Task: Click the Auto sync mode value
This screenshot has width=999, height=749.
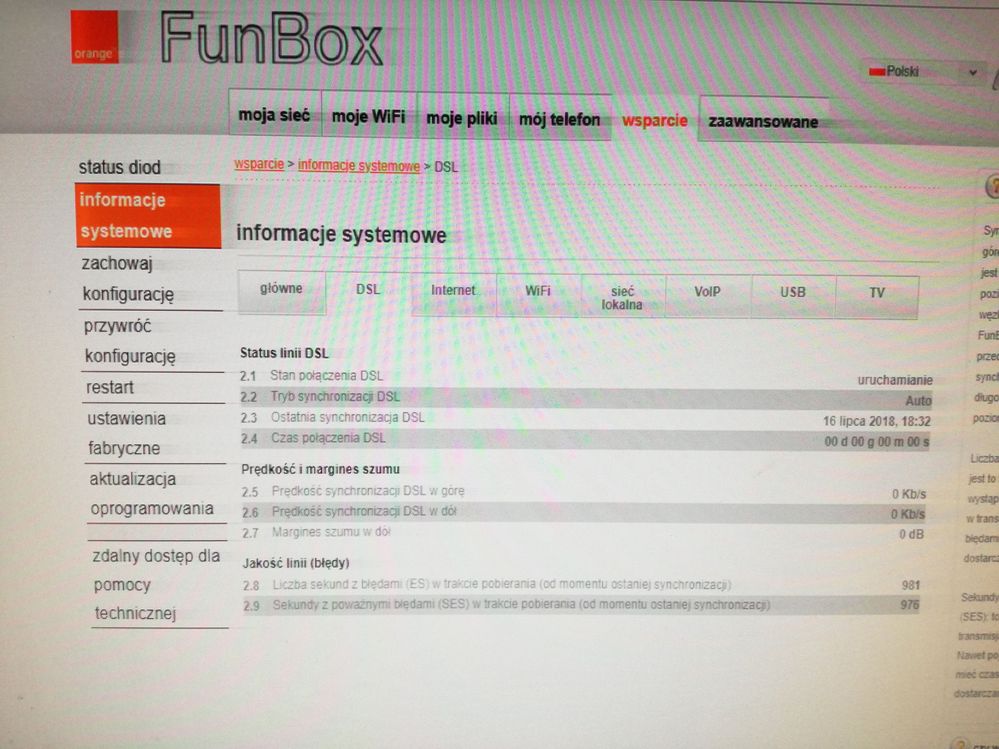Action: 918,401
